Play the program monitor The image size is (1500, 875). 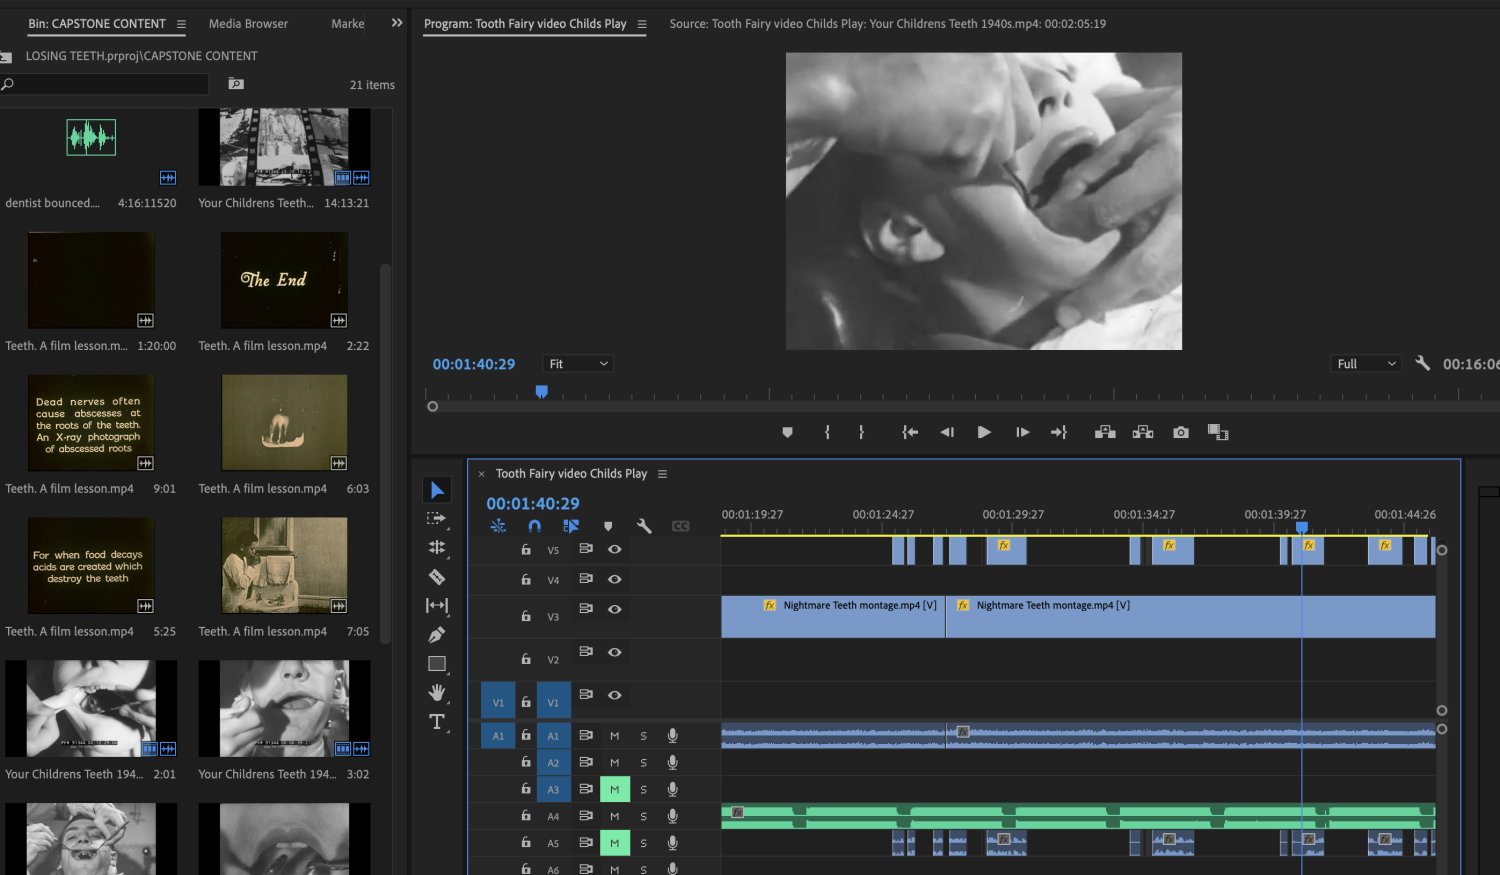[984, 432]
